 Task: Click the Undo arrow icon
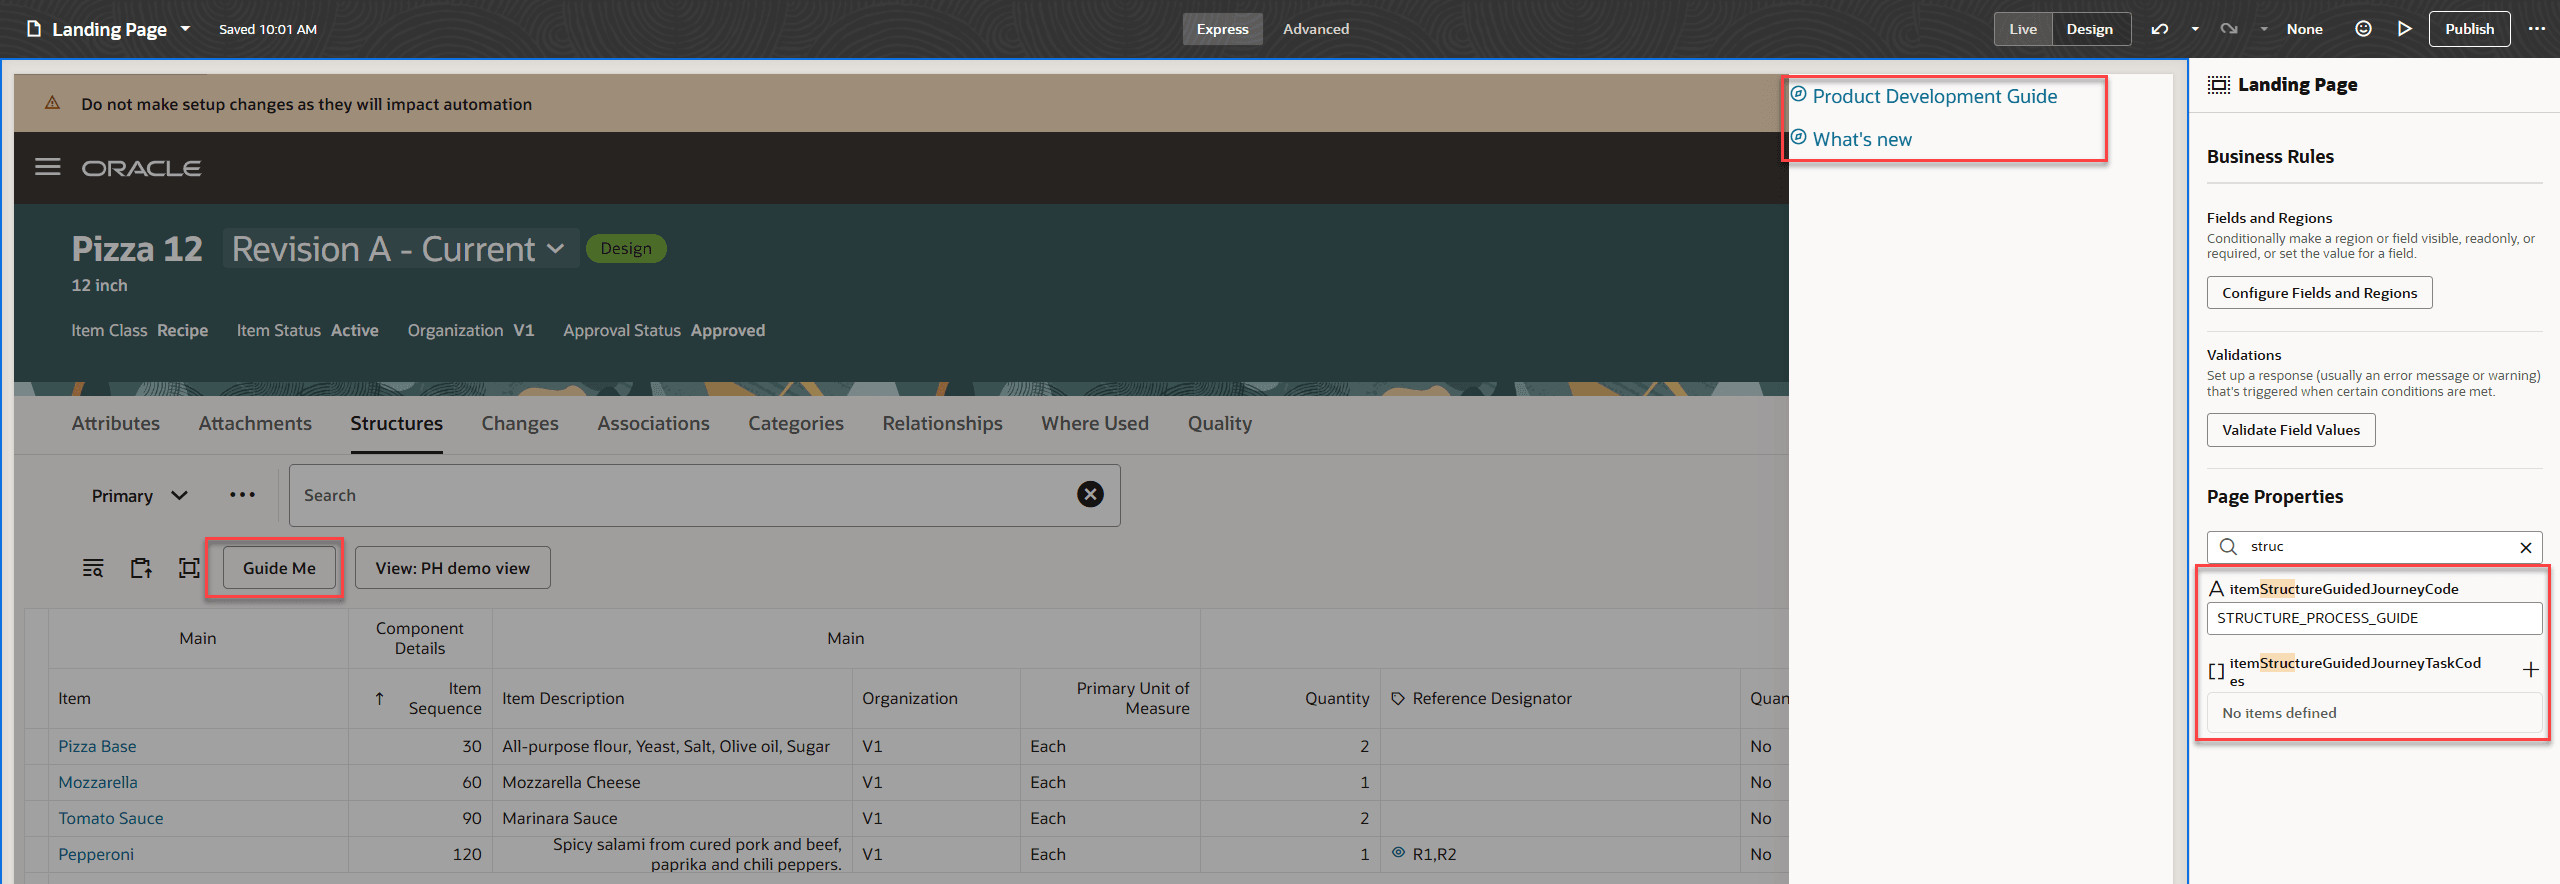point(2160,29)
